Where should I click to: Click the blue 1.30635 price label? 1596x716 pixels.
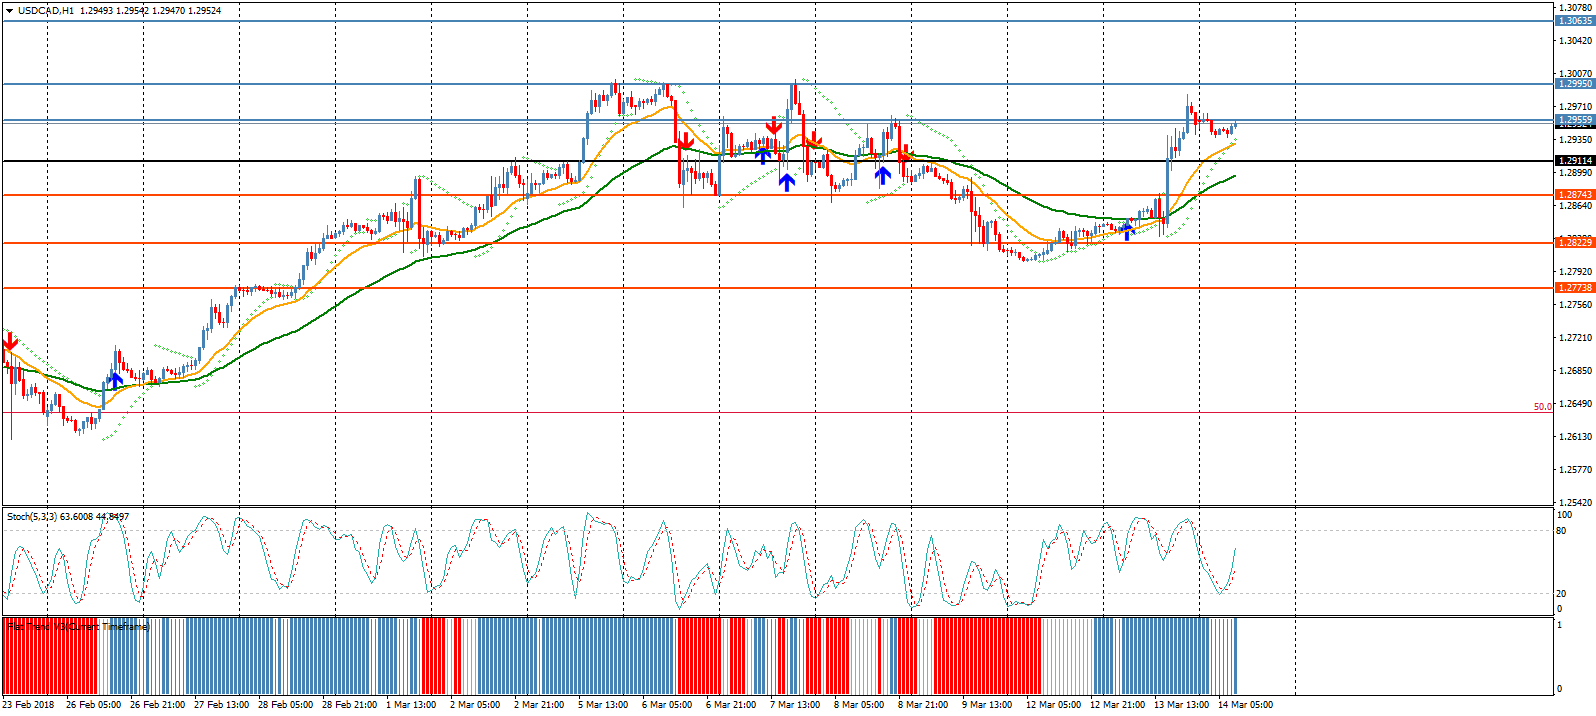1574,21
